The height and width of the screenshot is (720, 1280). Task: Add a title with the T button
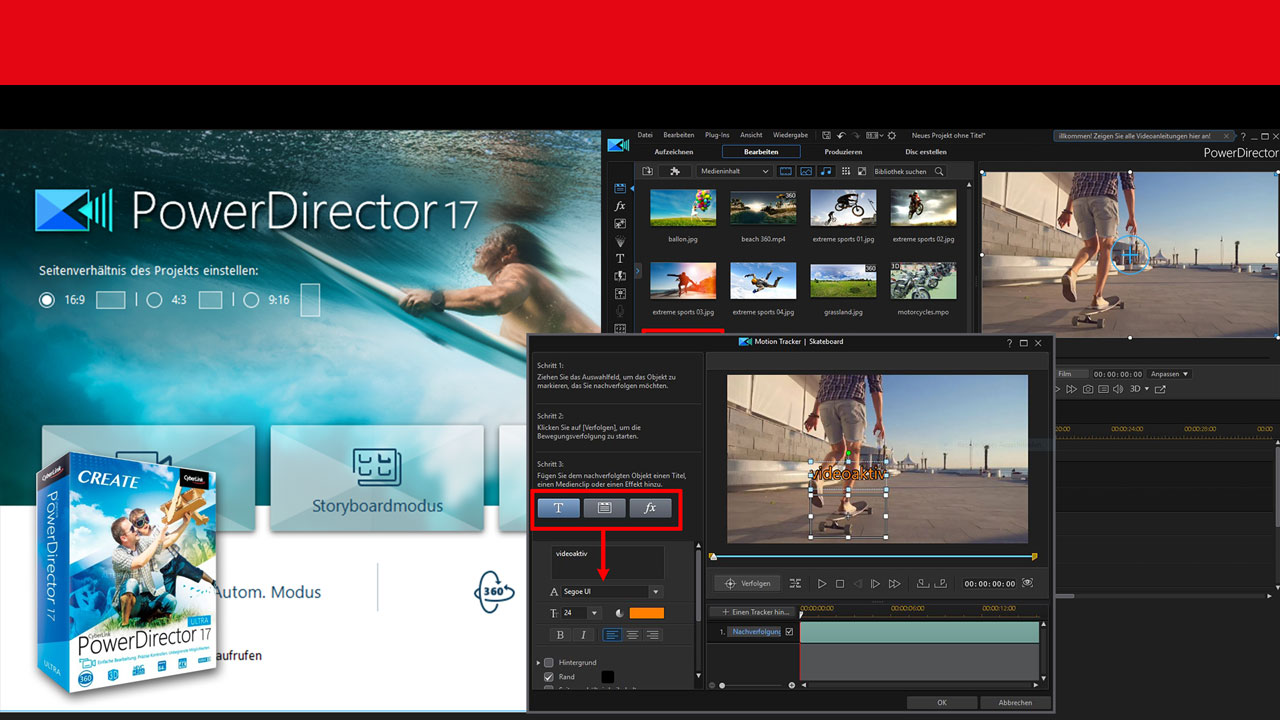(558, 508)
